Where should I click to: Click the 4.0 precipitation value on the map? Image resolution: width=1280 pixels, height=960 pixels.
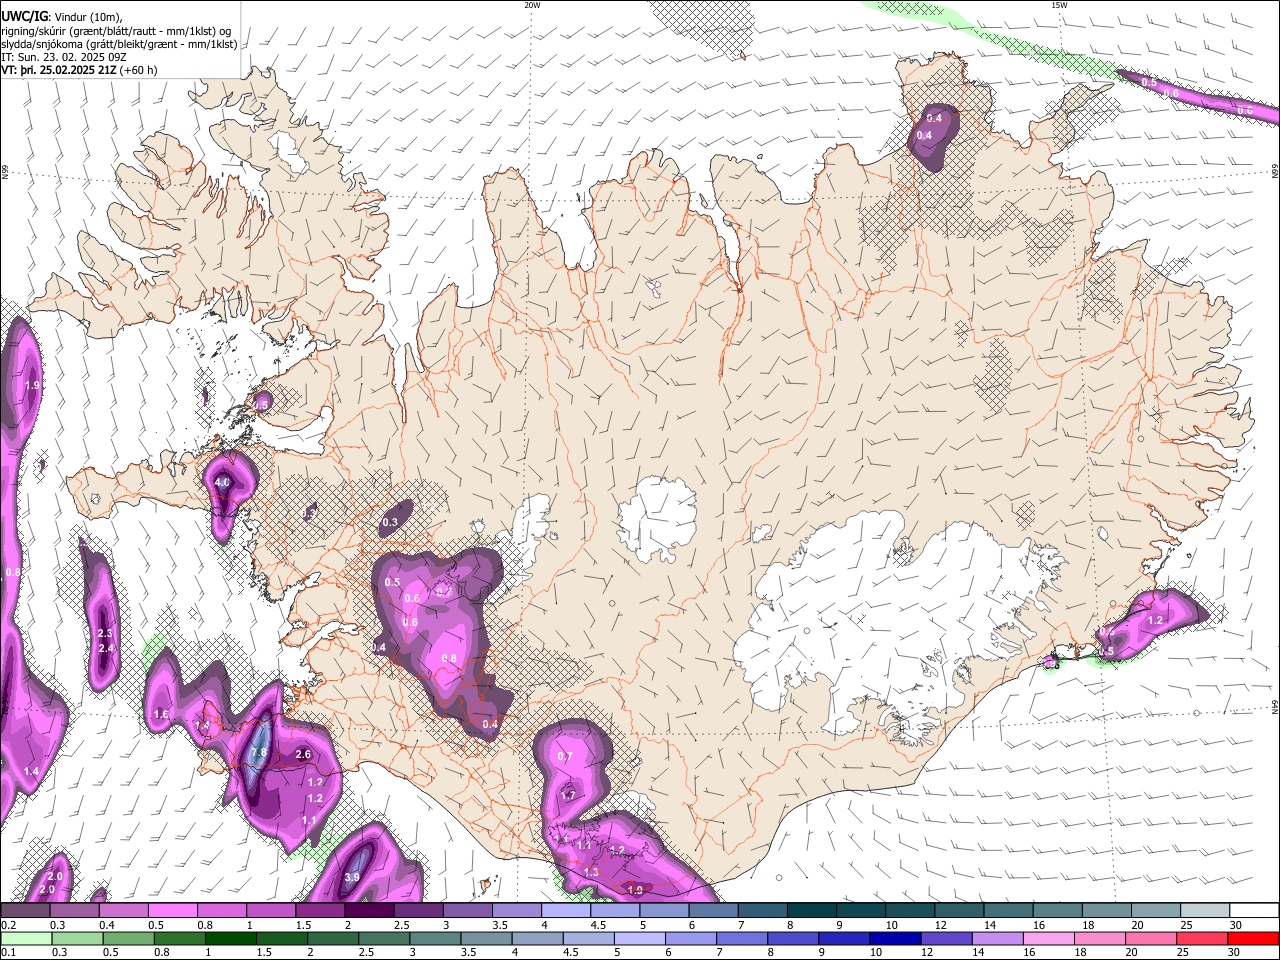222,482
